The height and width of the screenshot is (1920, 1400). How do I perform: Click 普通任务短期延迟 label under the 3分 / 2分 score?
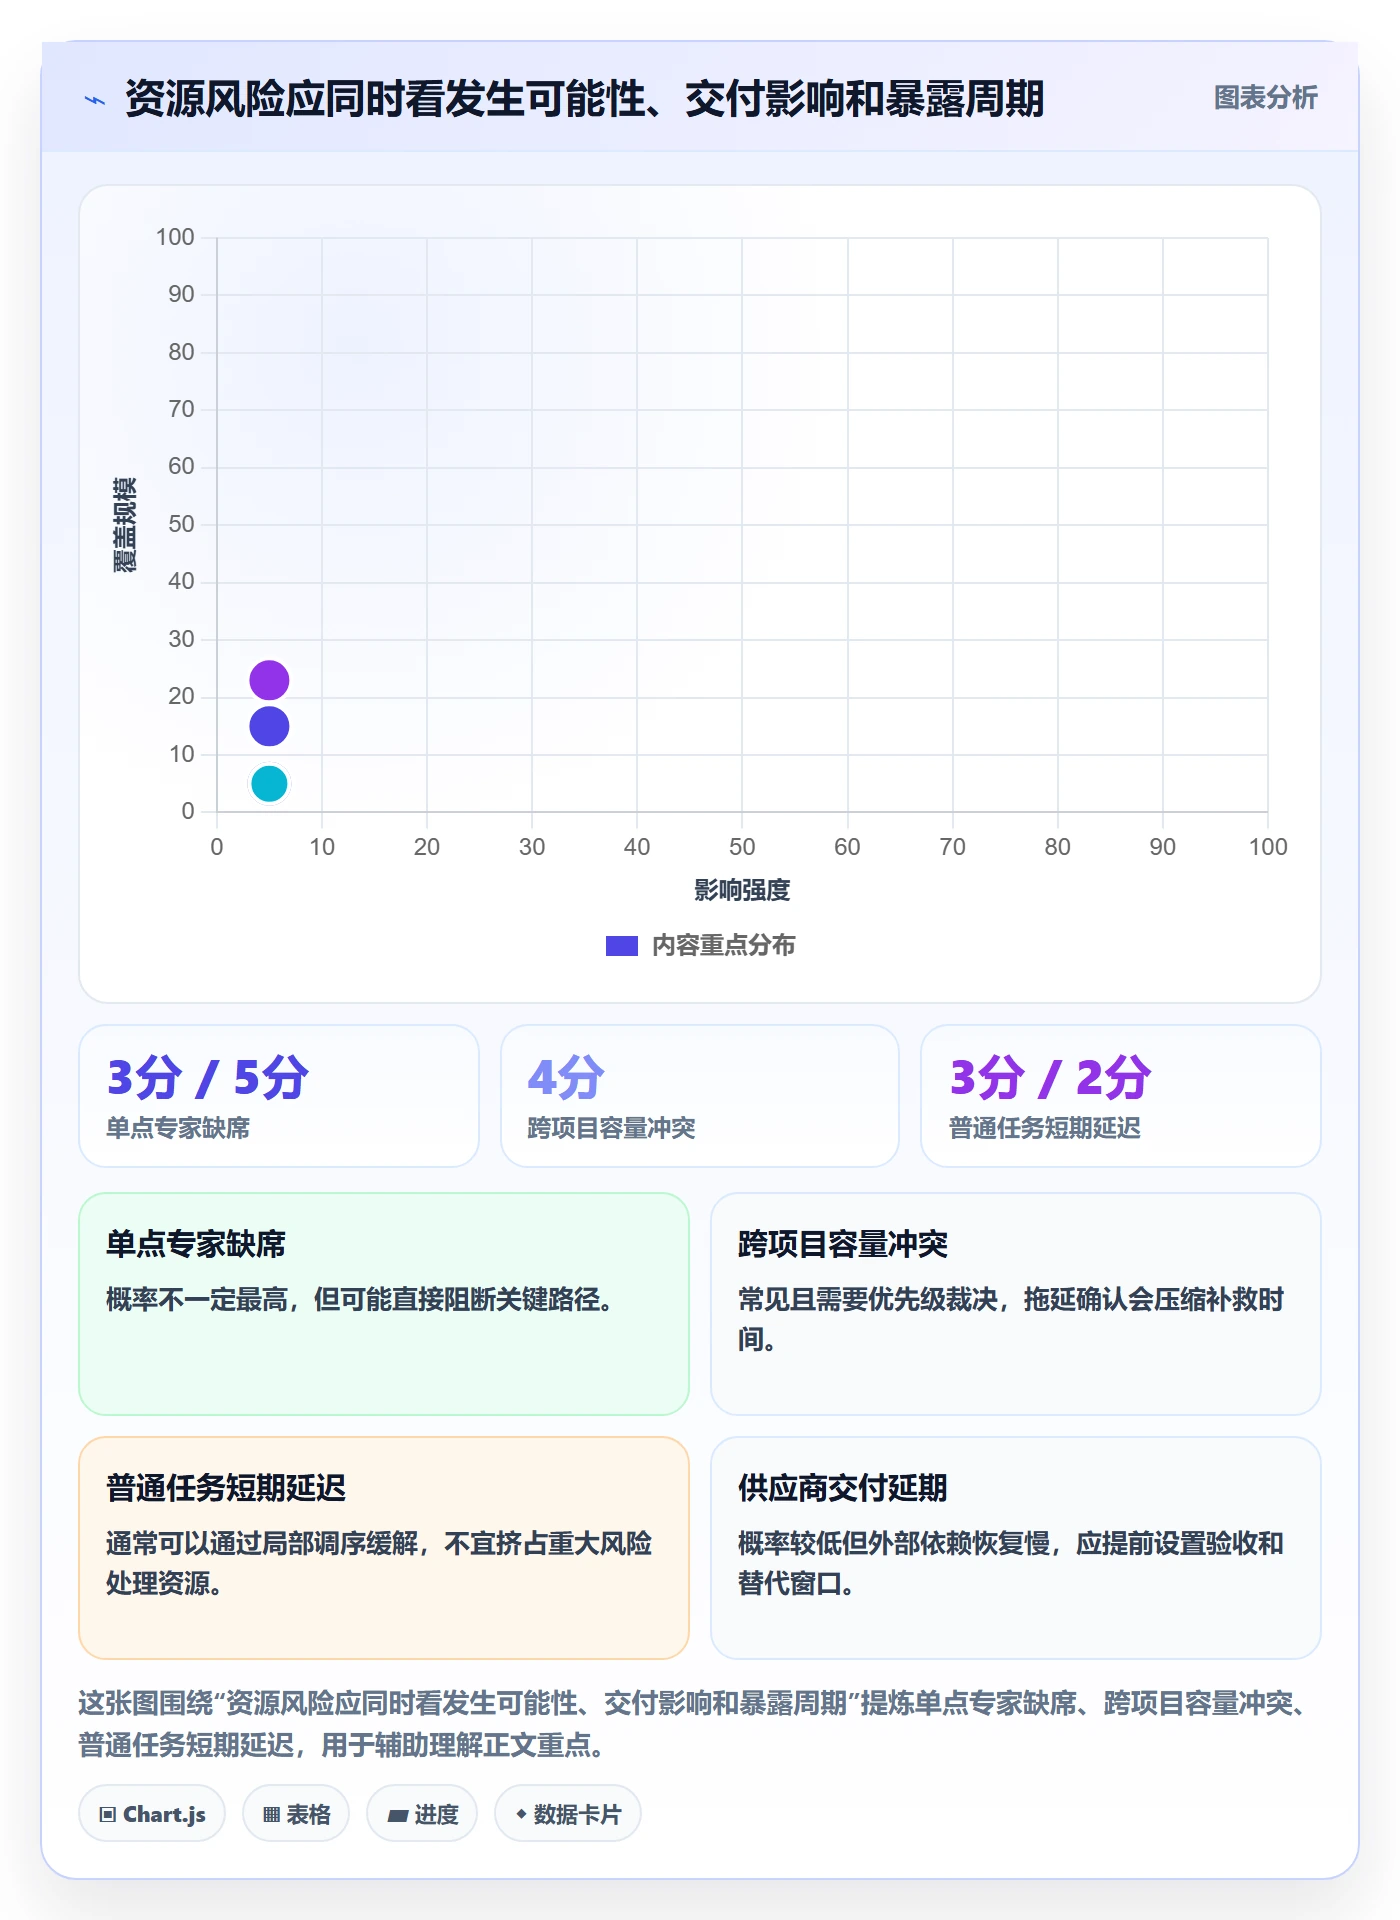tap(1044, 1128)
